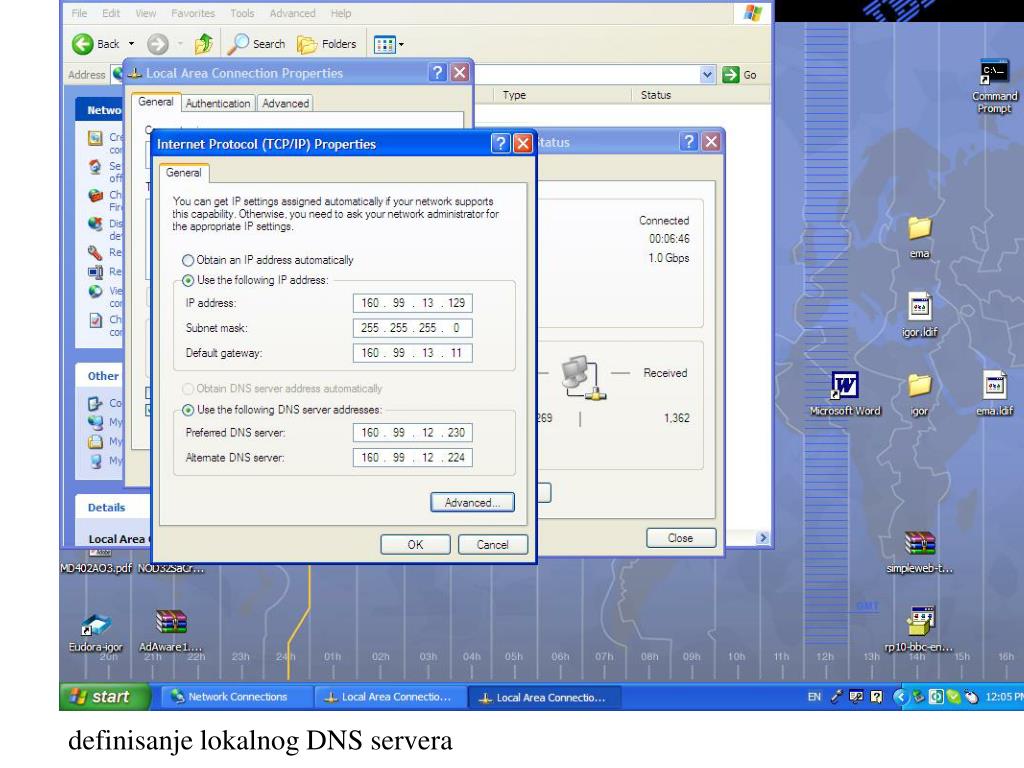Click the Default gateway field
The width and height of the screenshot is (1024, 768).
point(412,353)
